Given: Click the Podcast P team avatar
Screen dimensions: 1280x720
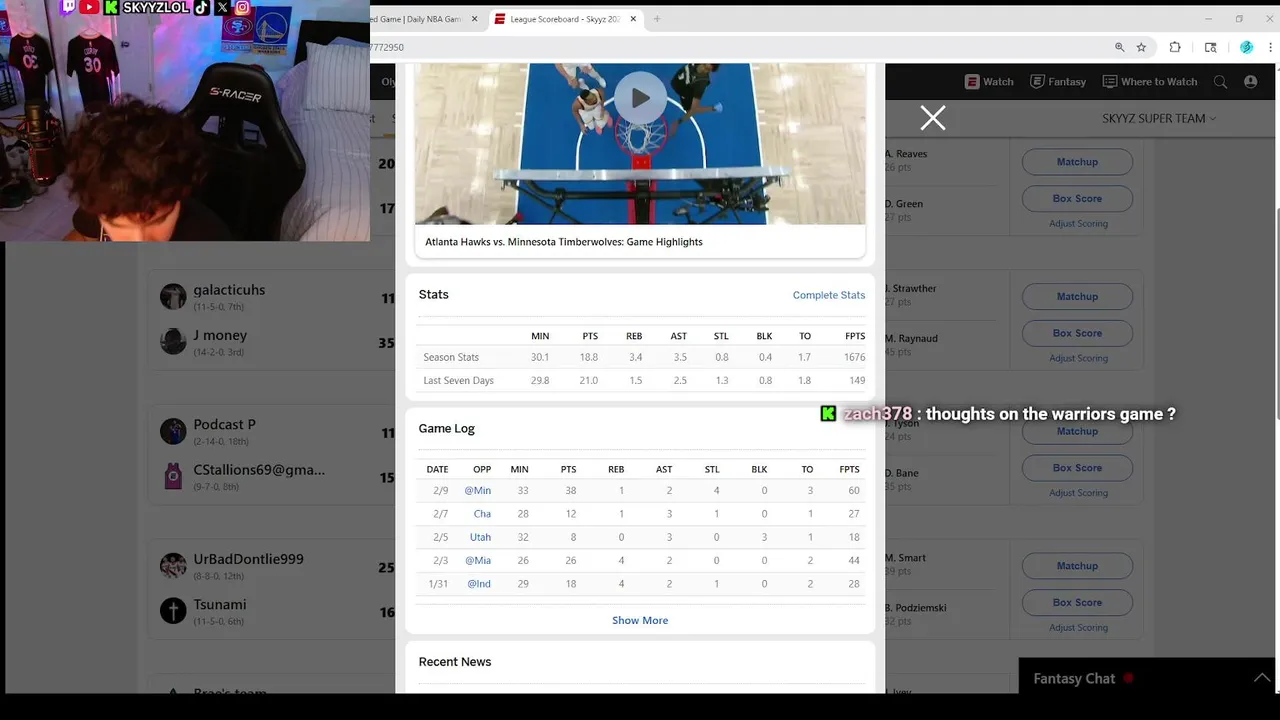Looking at the screenshot, I should [173, 431].
